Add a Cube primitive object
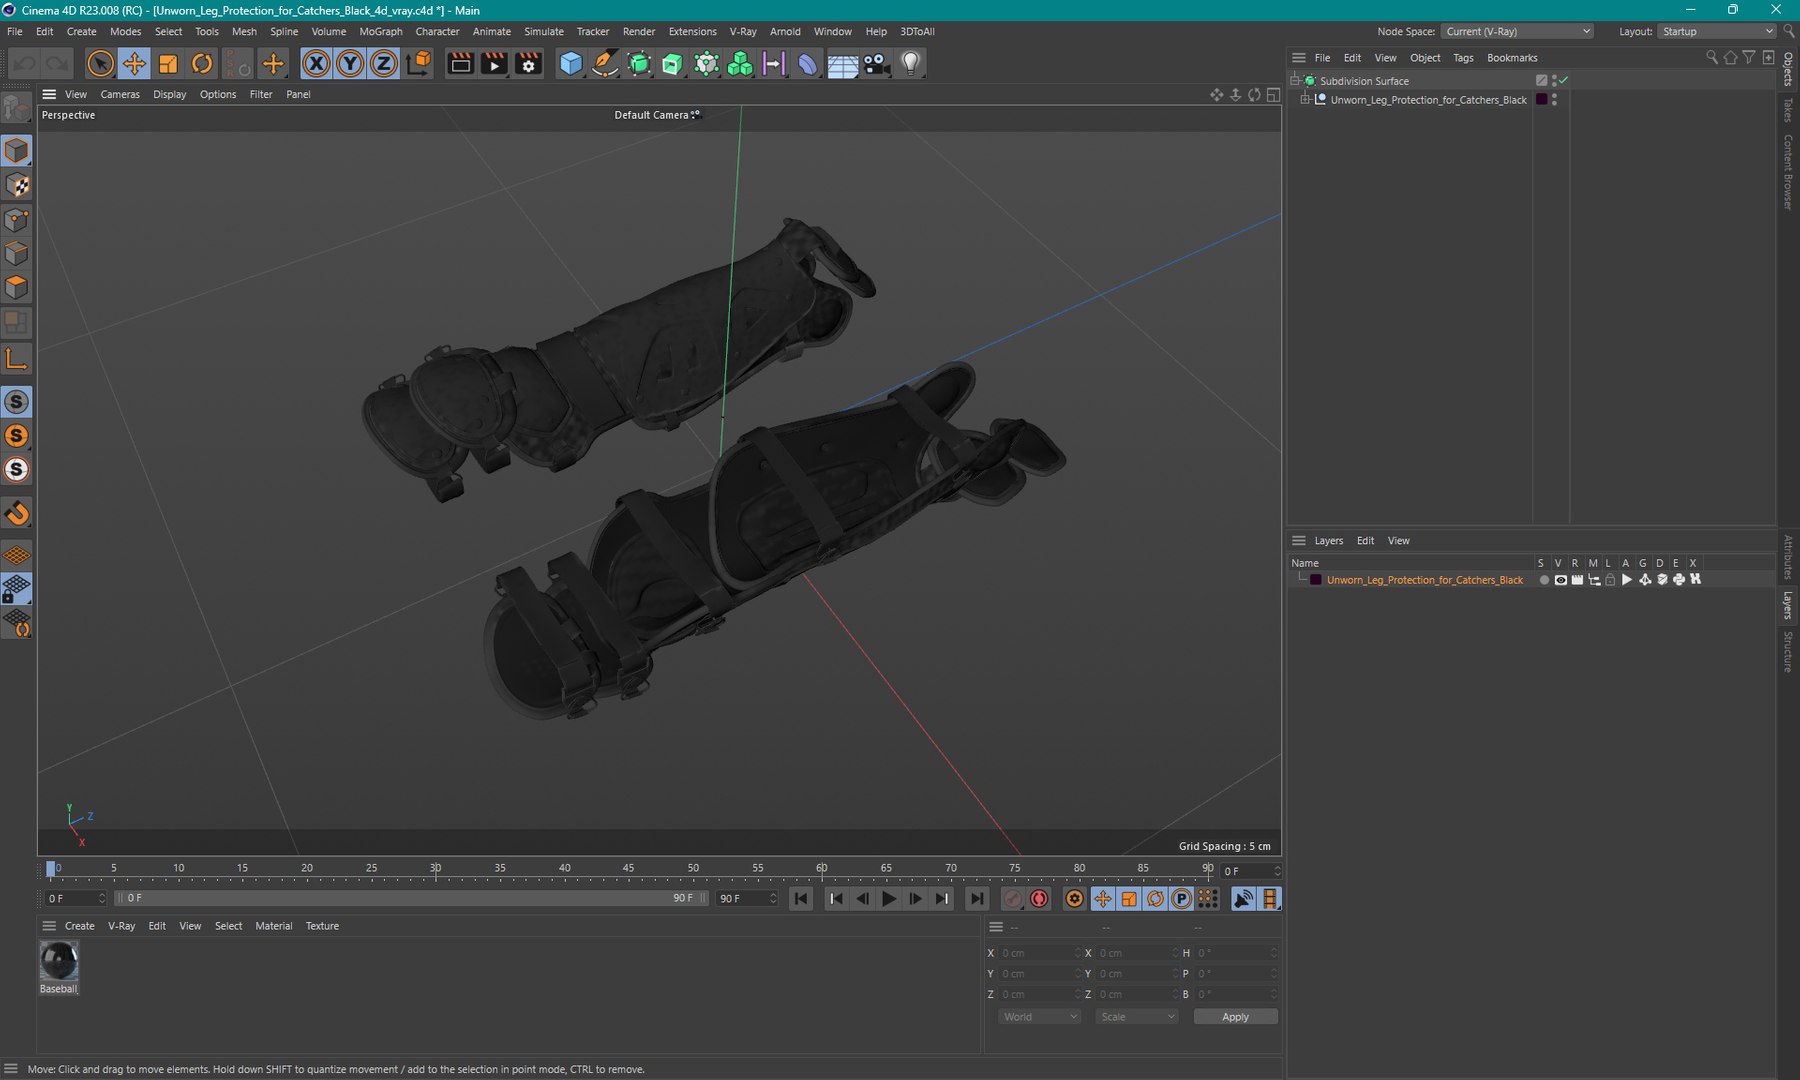Viewport: 1800px width, 1080px height. point(571,64)
